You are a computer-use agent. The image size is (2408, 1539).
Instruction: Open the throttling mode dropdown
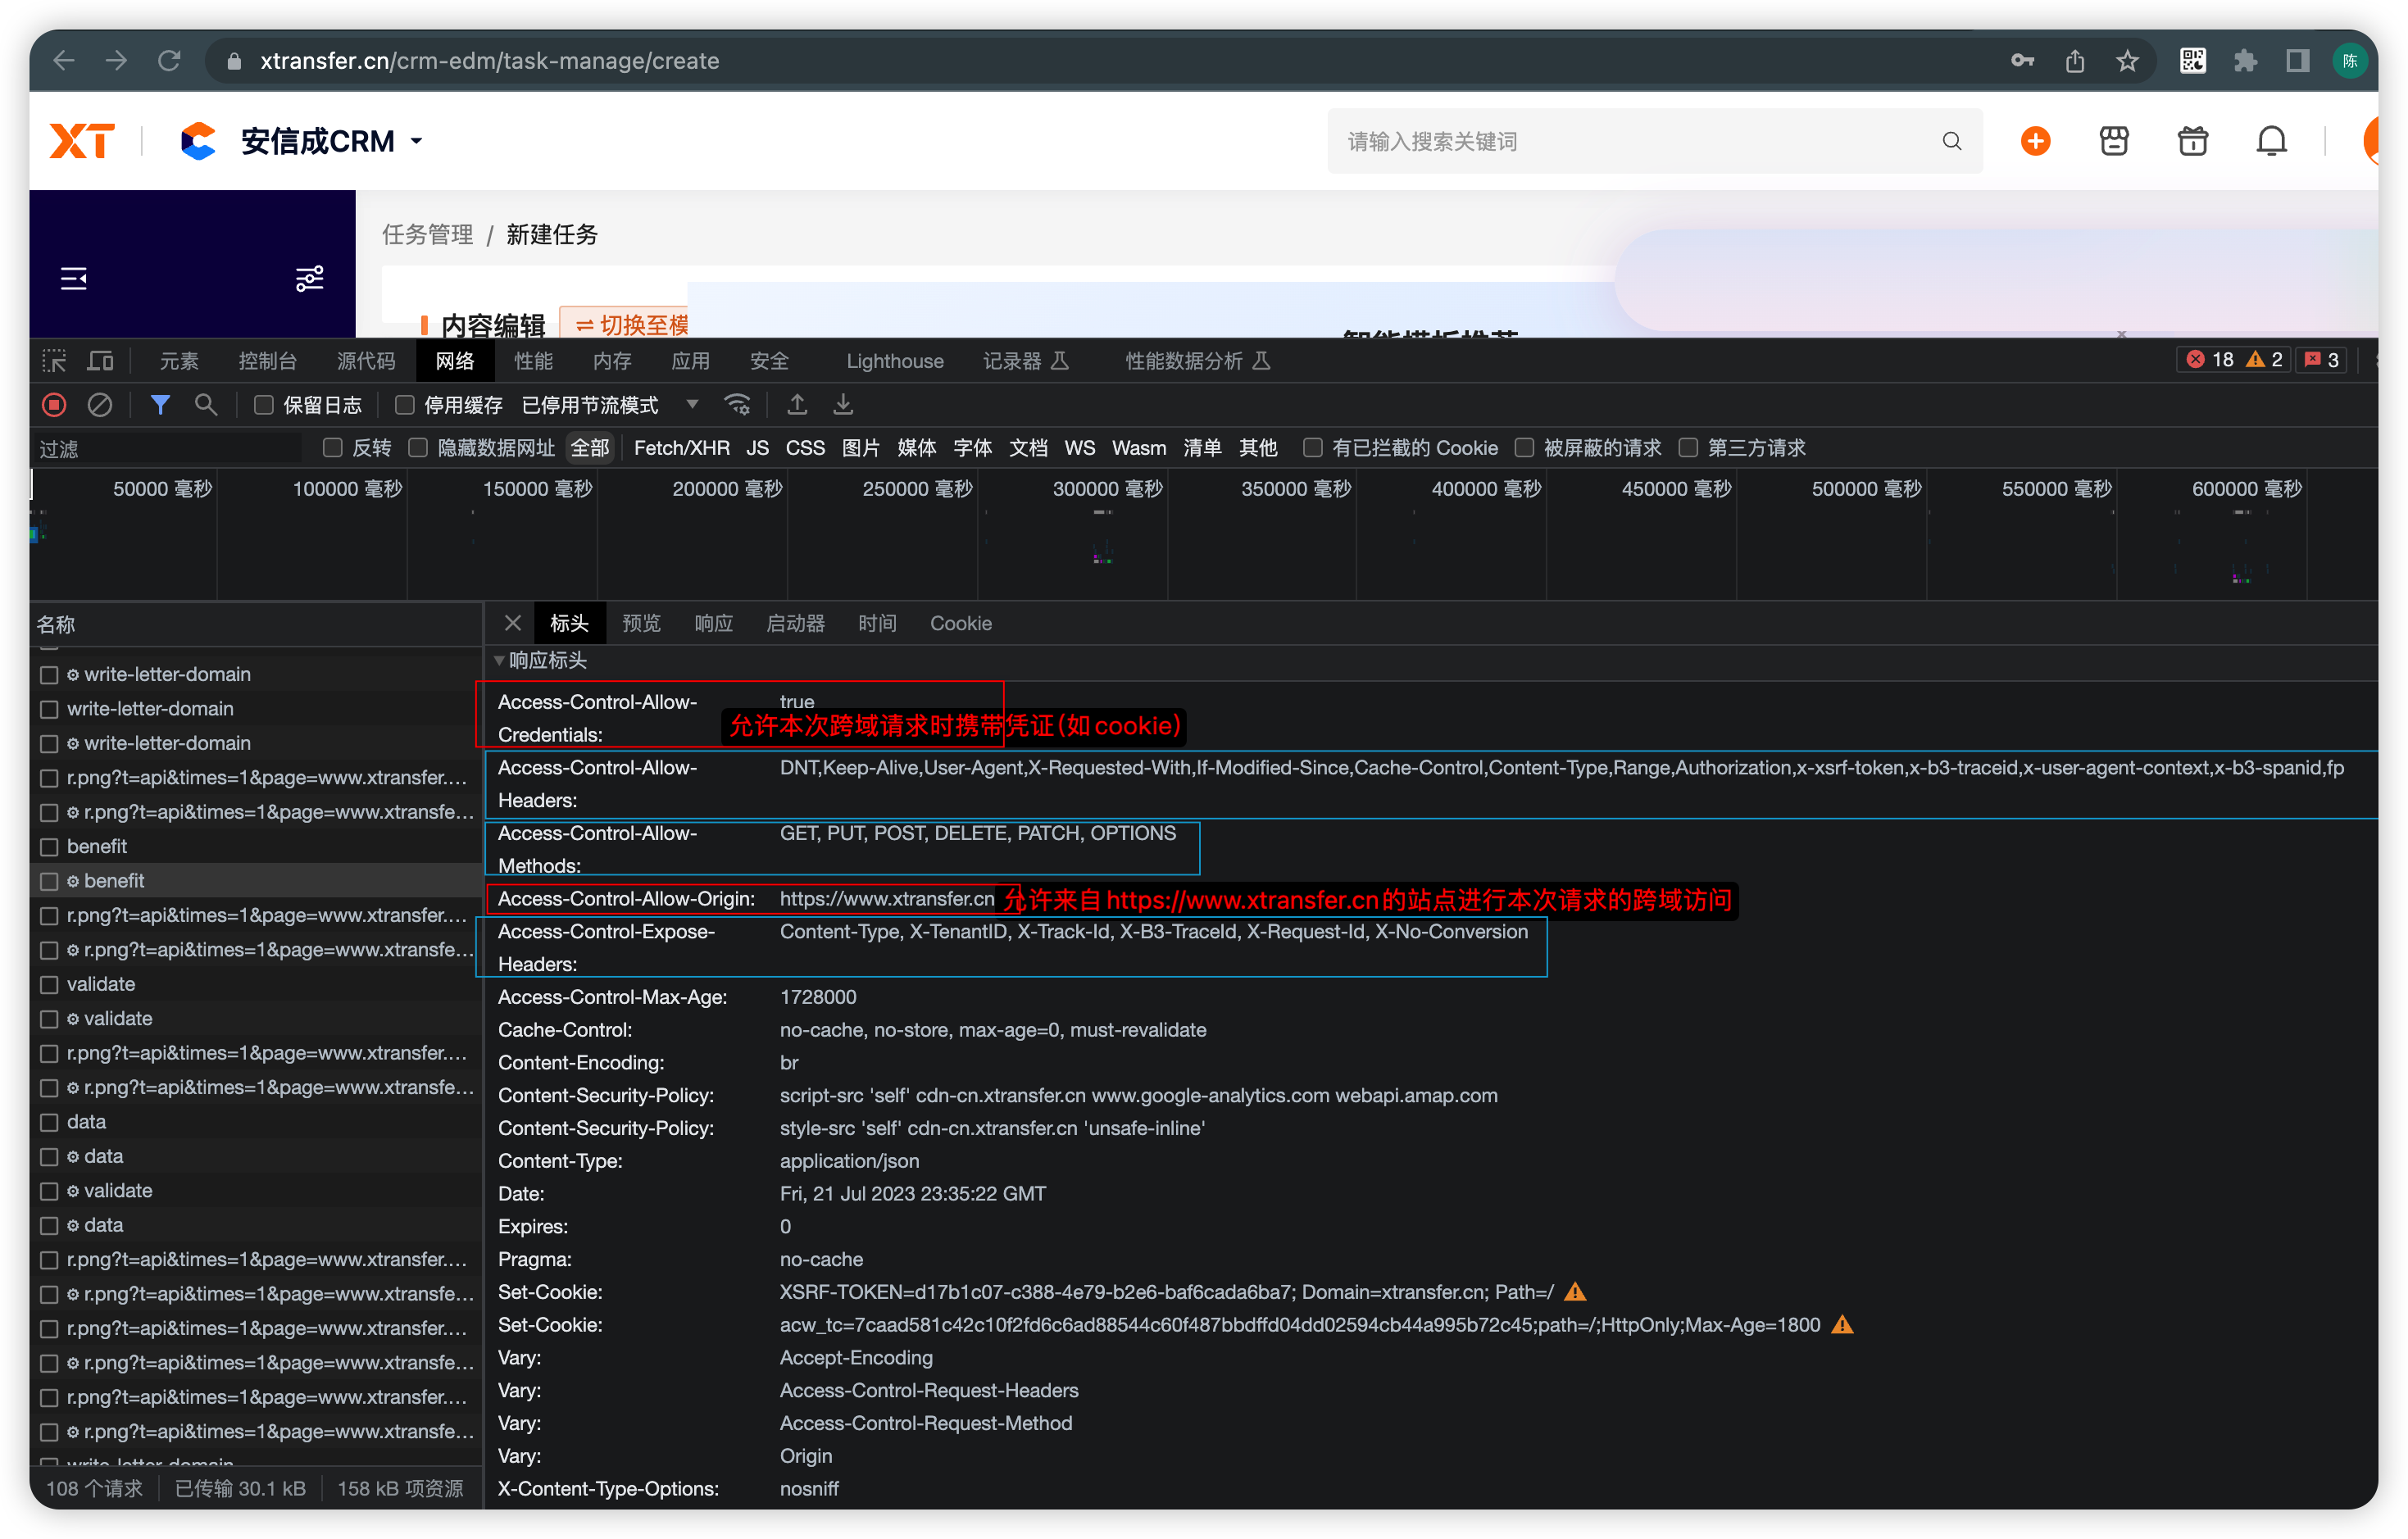[692, 405]
